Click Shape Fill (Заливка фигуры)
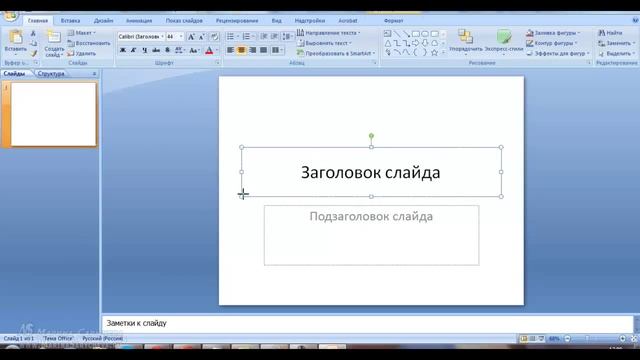 (x=553, y=33)
